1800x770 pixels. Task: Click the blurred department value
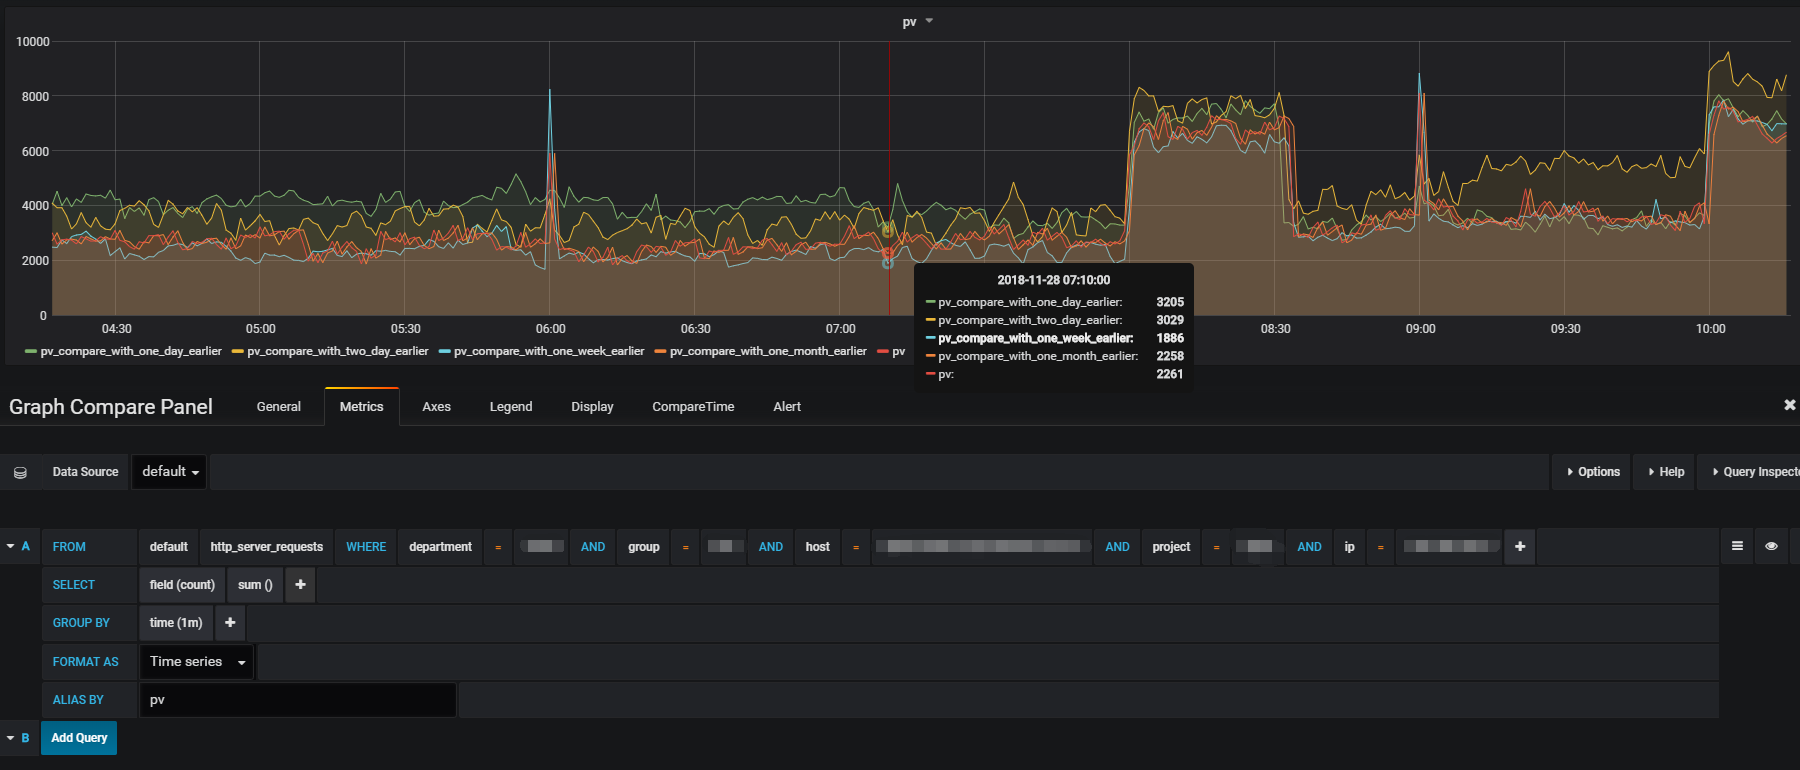pyautogui.click(x=541, y=546)
